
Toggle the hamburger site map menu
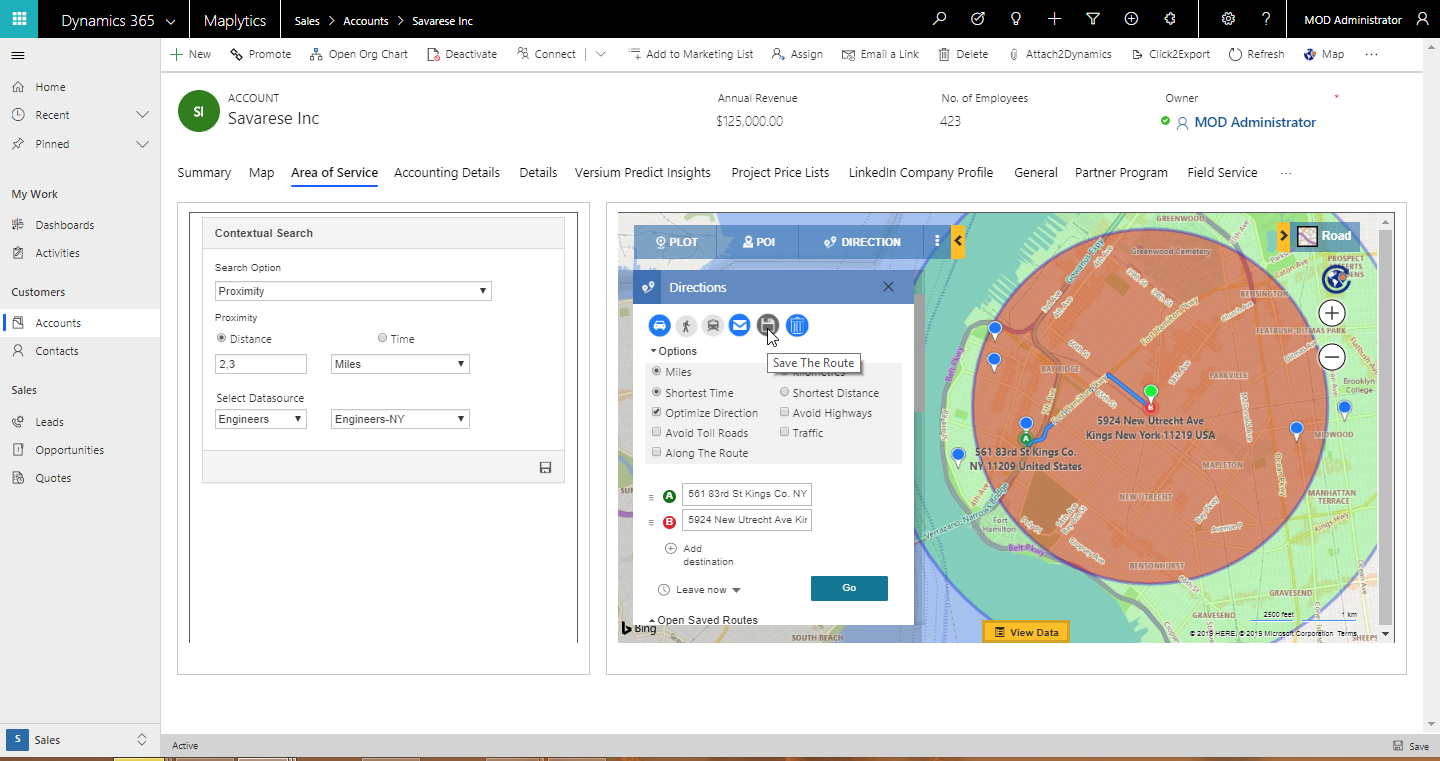(x=18, y=55)
